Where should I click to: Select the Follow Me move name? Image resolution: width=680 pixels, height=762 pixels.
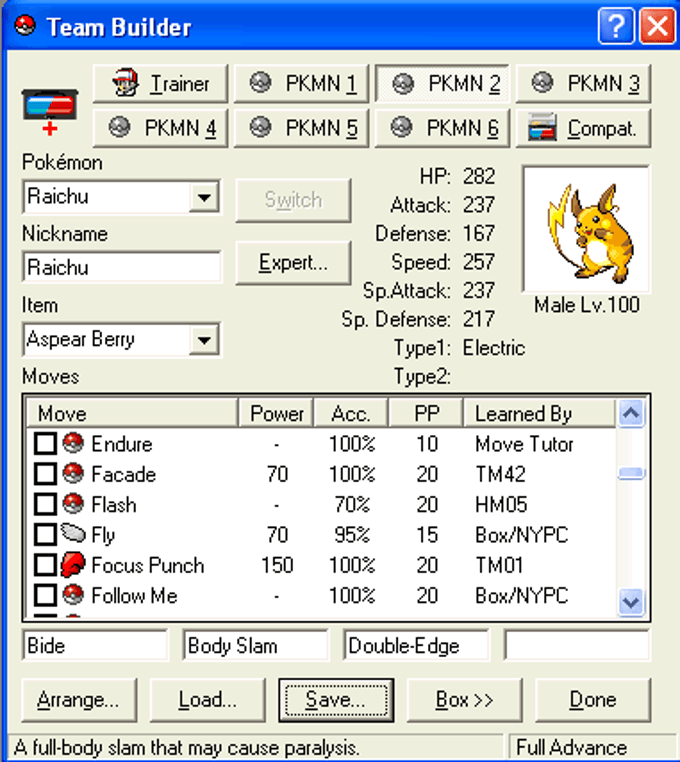pos(134,595)
